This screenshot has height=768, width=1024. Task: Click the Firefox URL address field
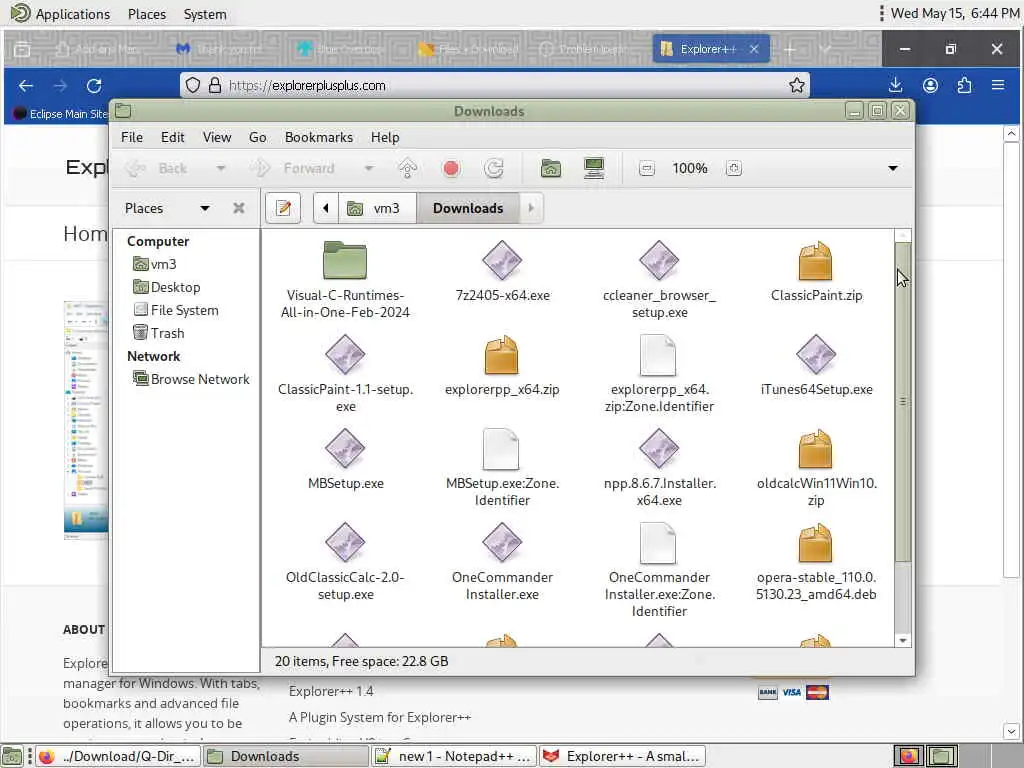[496, 86]
